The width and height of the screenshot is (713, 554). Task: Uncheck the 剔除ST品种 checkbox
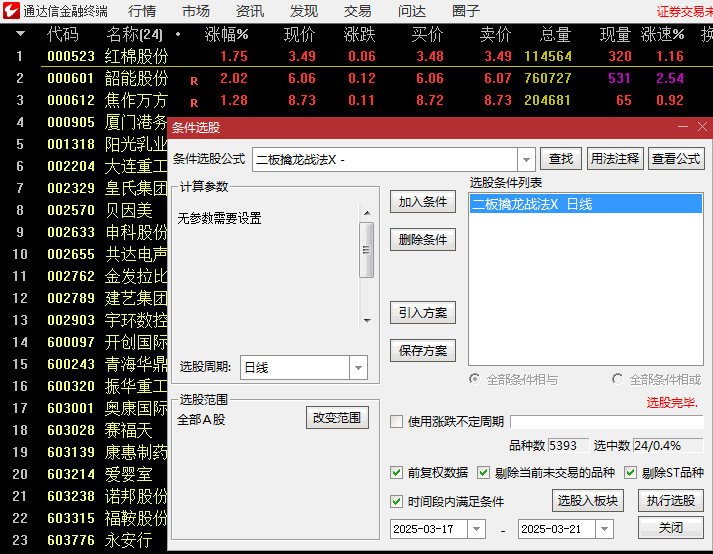pyautogui.click(x=630, y=473)
